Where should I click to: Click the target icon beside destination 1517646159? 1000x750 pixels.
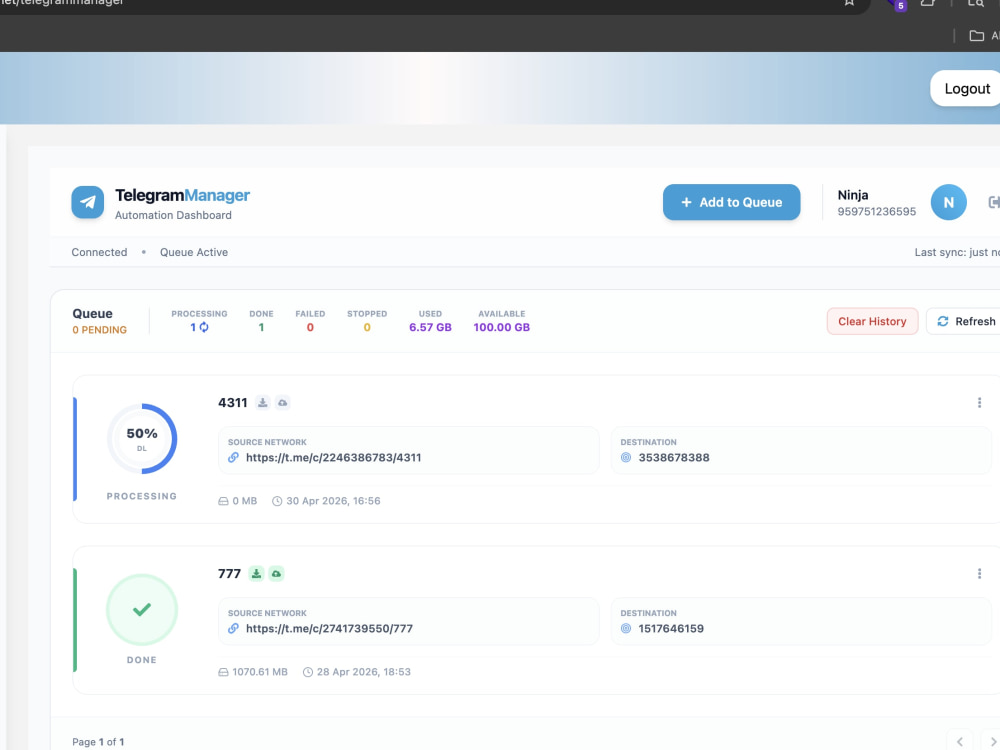(626, 628)
